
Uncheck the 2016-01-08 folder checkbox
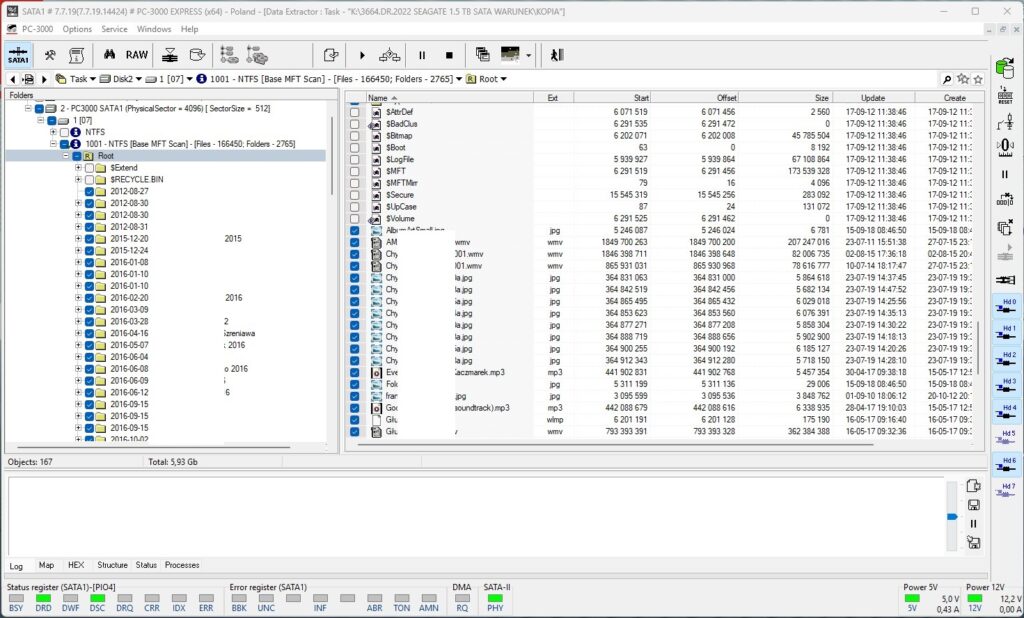click(x=89, y=263)
